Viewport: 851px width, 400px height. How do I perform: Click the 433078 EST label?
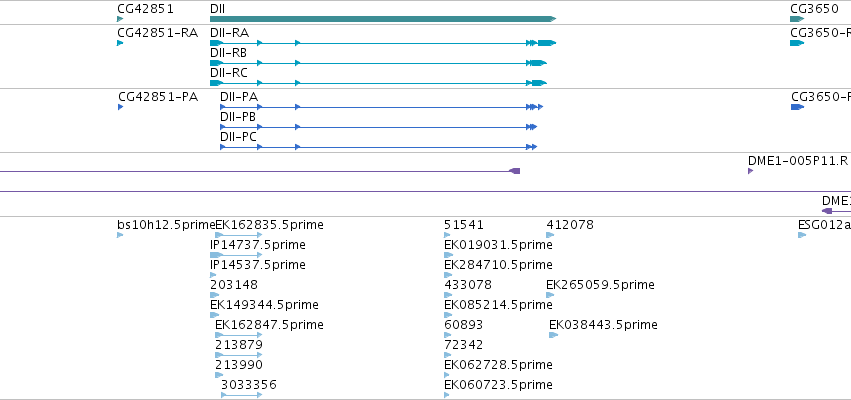pos(468,285)
